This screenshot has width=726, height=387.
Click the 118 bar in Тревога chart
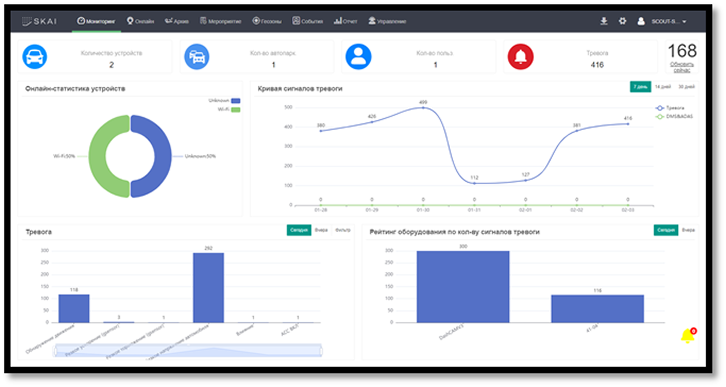pos(74,308)
